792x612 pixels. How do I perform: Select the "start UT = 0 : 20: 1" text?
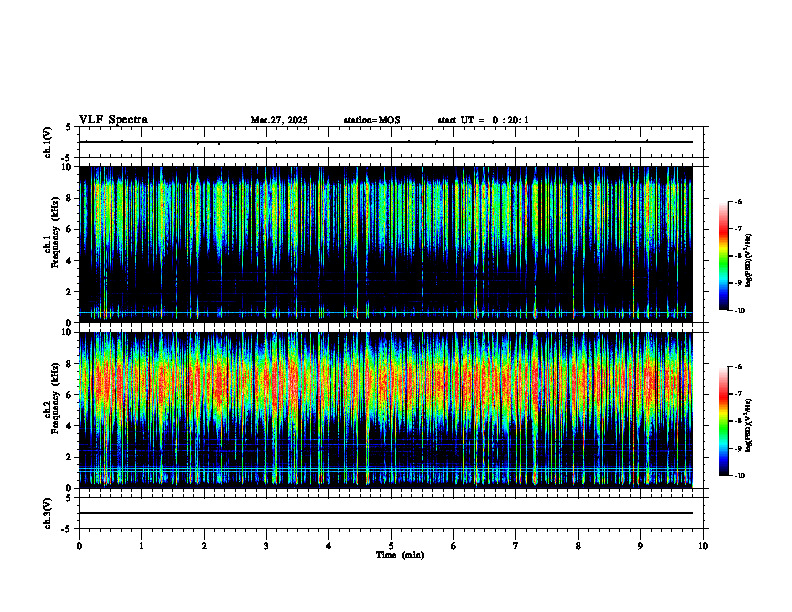[483, 120]
